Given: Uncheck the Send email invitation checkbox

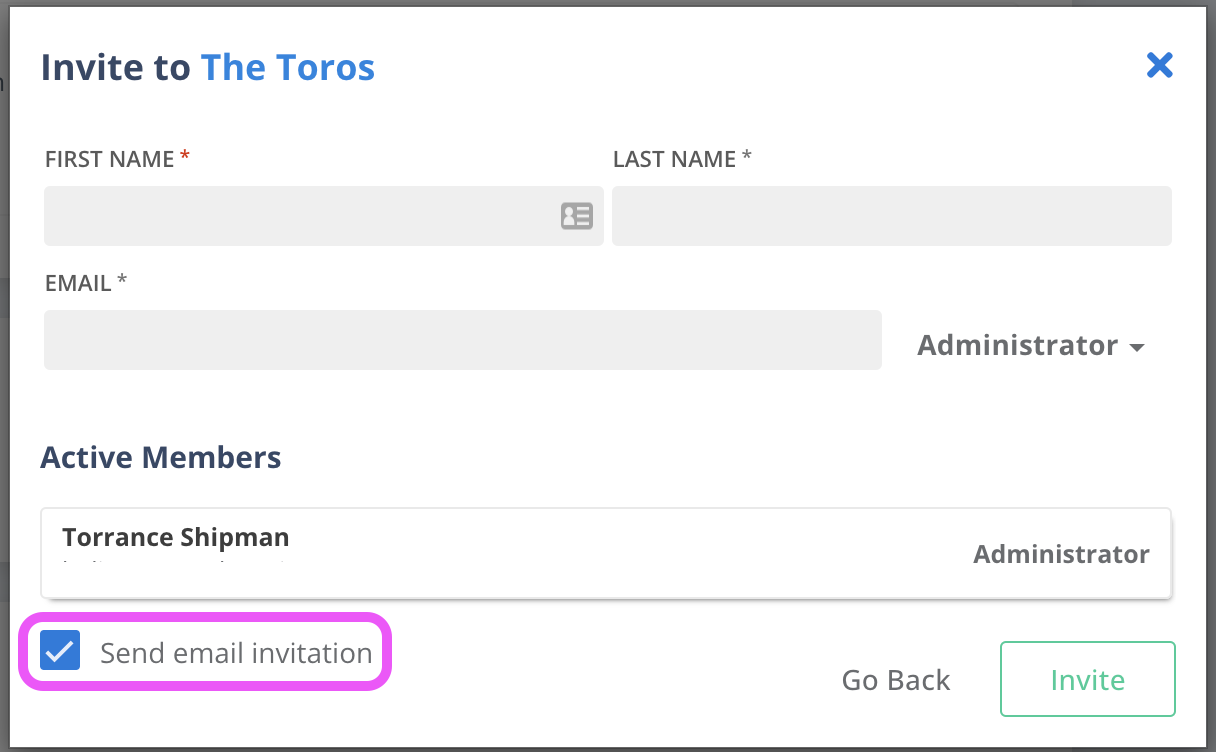Looking at the screenshot, I should click(x=60, y=652).
